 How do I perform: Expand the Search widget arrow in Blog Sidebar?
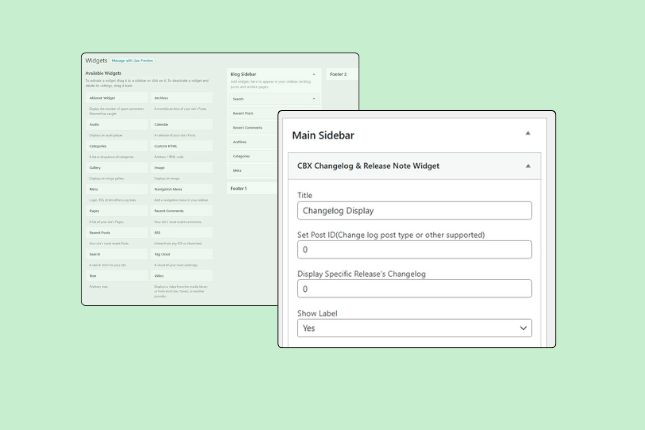pyautogui.click(x=314, y=99)
